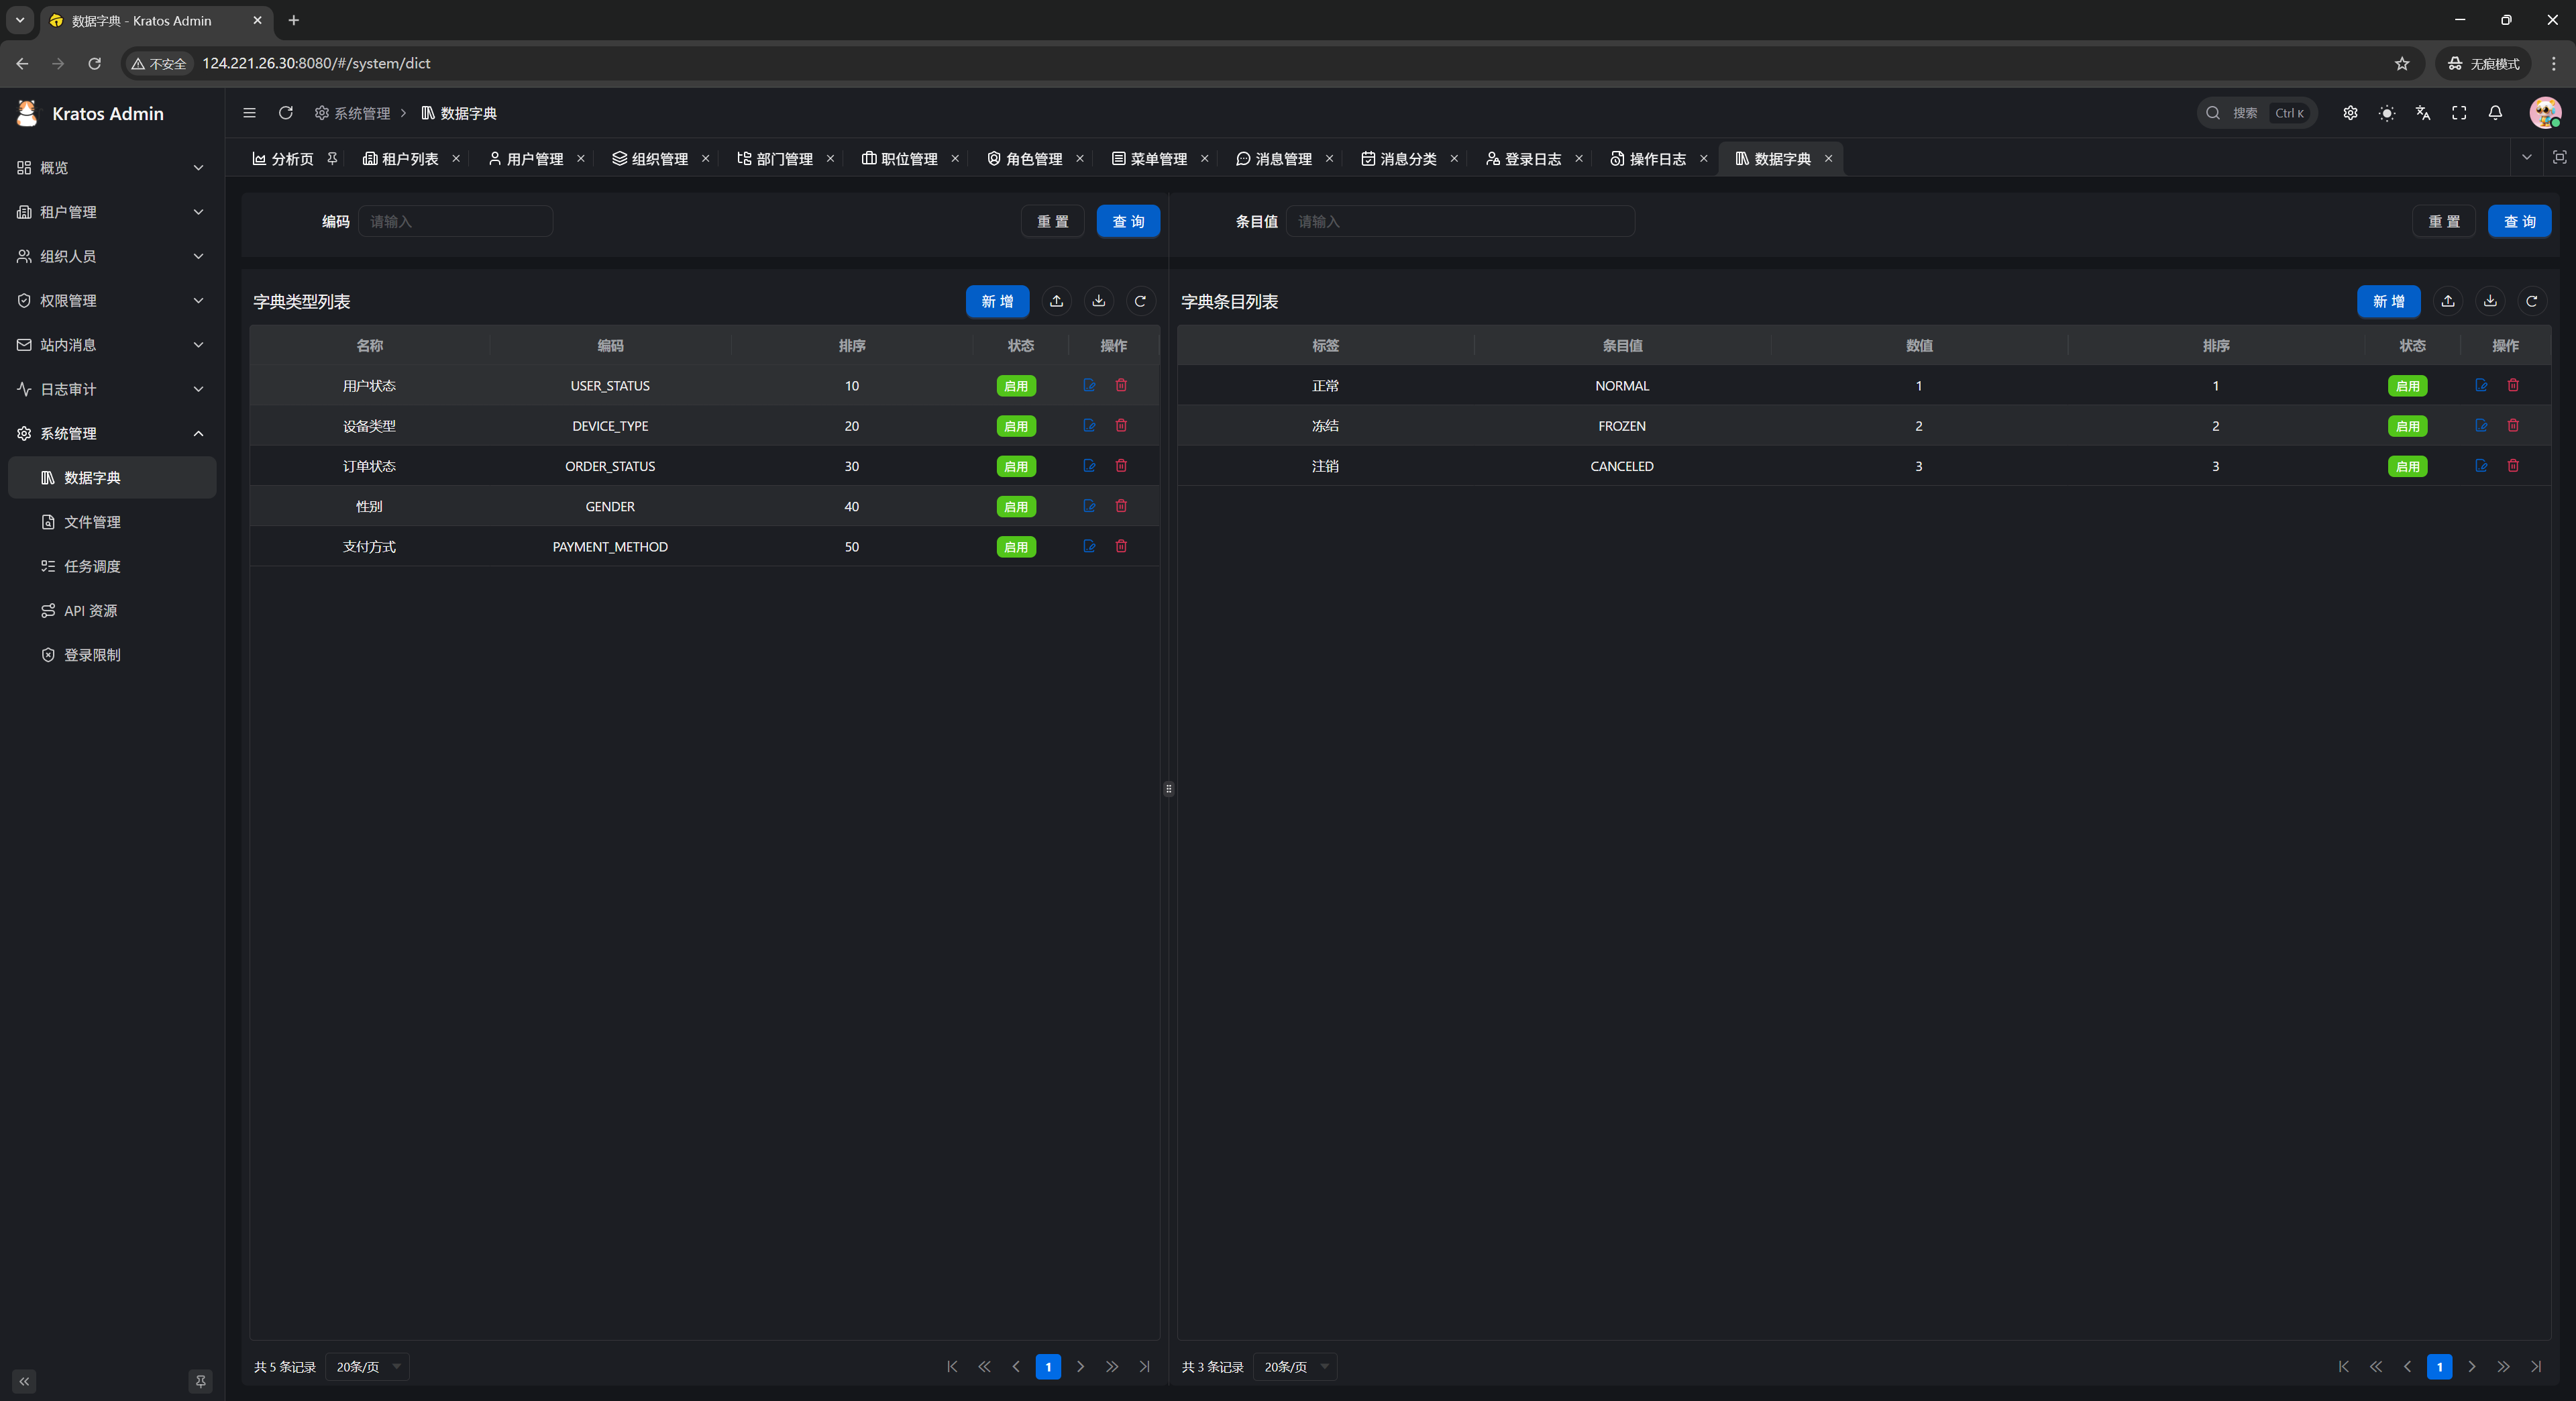Upload icon in 字典类型列表 toolbar
This screenshot has height=1401, width=2576.
click(x=1056, y=301)
